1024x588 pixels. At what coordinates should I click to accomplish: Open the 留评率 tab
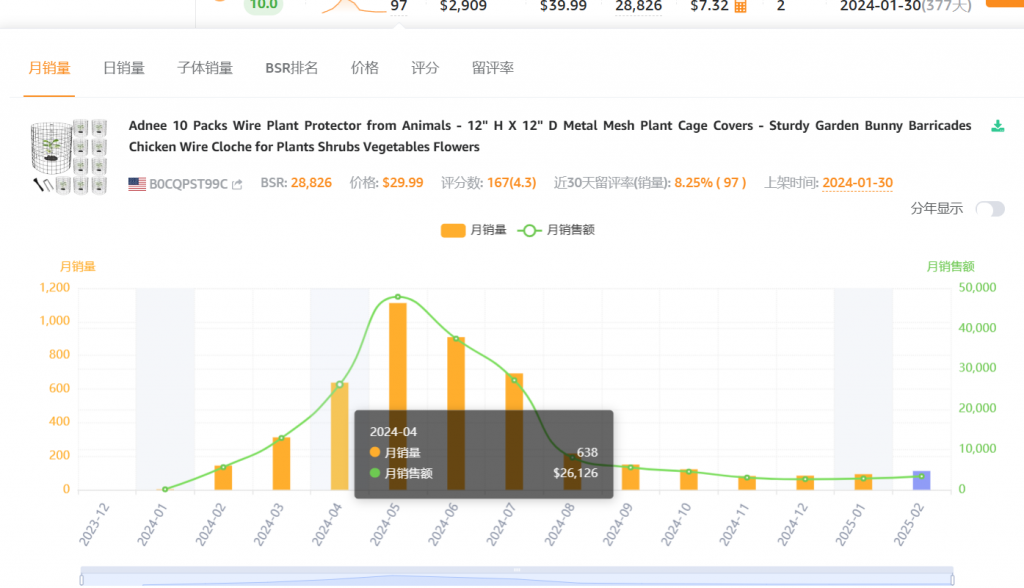(493, 68)
